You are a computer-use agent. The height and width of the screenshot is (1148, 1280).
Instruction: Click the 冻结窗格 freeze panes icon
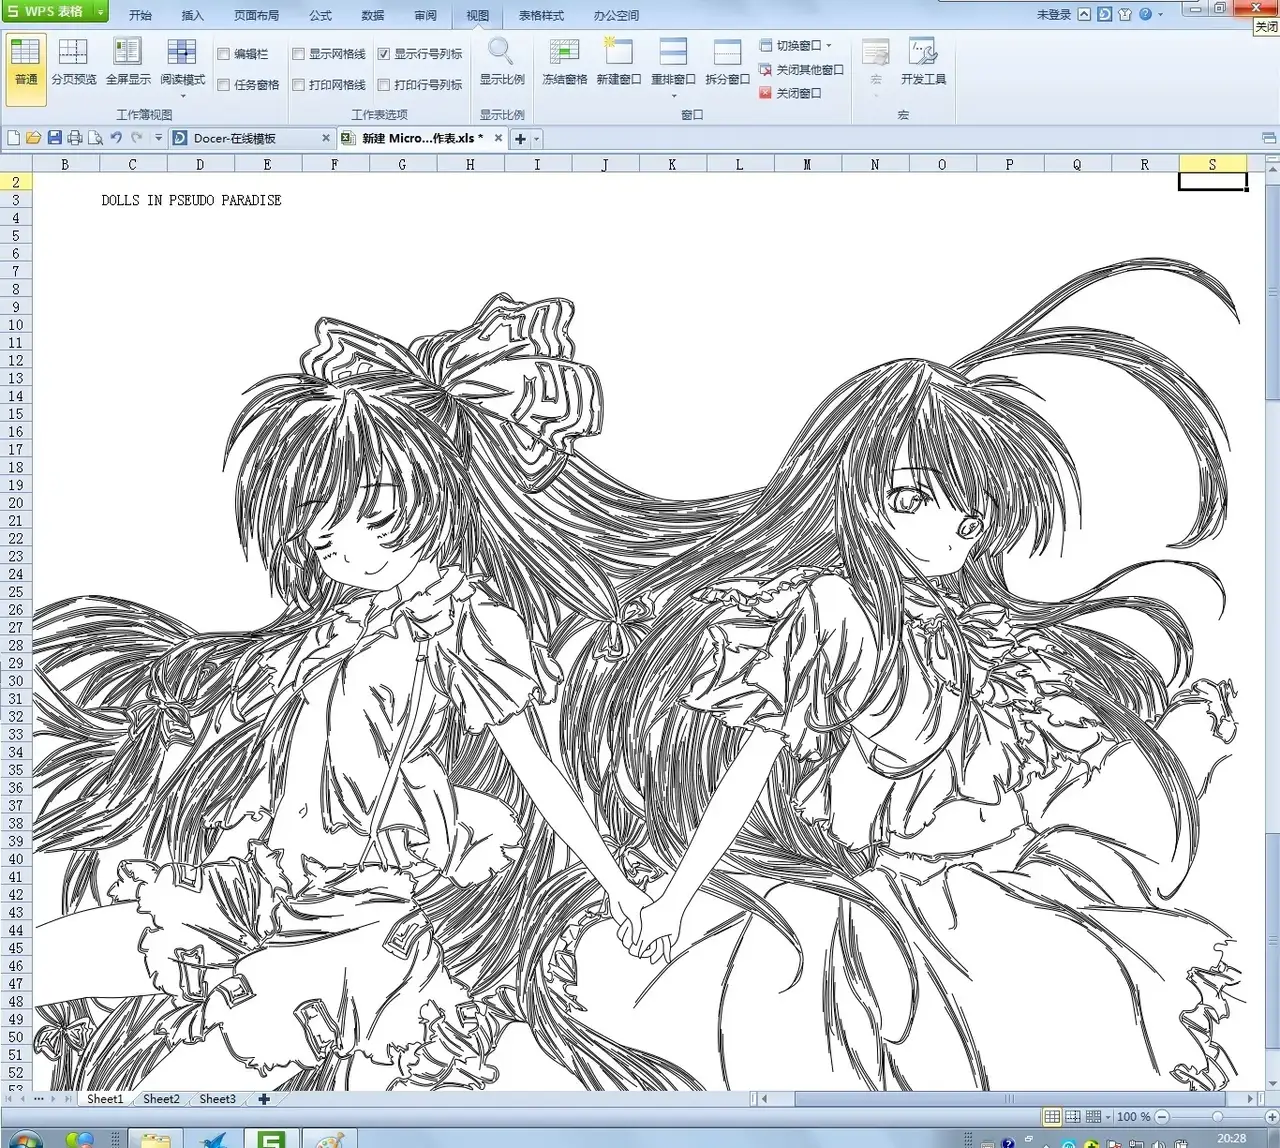[x=564, y=62]
